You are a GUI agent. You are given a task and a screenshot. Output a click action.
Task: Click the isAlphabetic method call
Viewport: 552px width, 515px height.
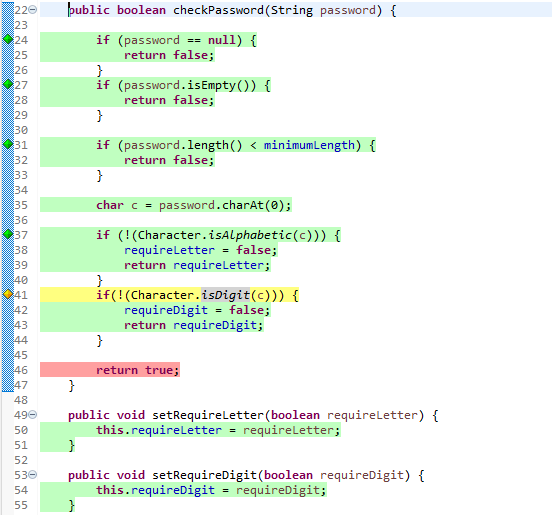pos(250,235)
